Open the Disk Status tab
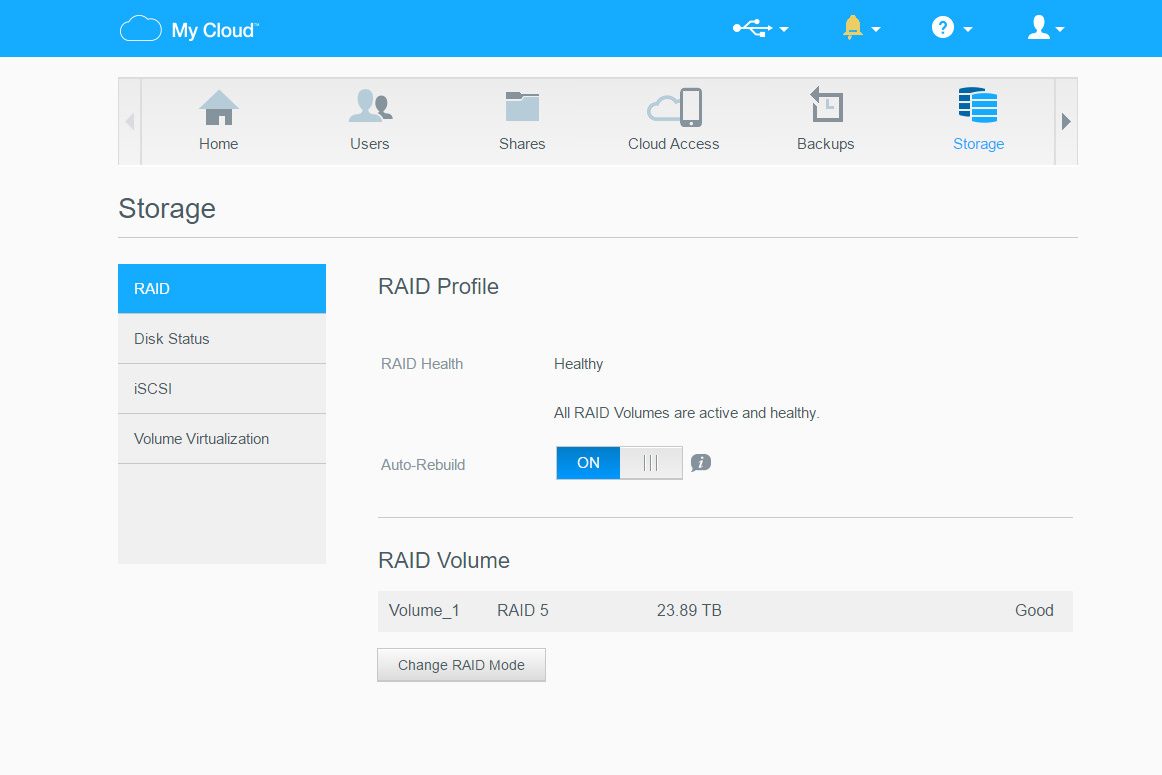Image resolution: width=1162 pixels, height=775 pixels. point(222,339)
